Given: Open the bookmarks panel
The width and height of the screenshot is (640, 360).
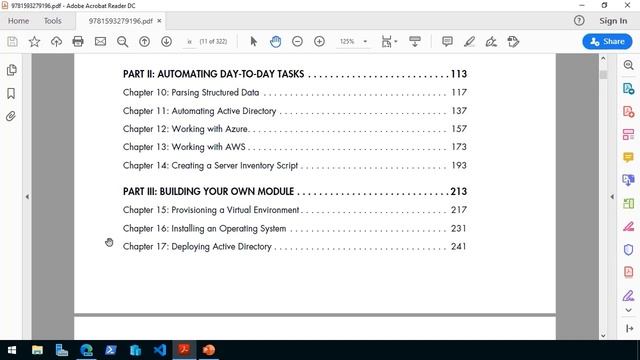Looking at the screenshot, I should (11, 93).
